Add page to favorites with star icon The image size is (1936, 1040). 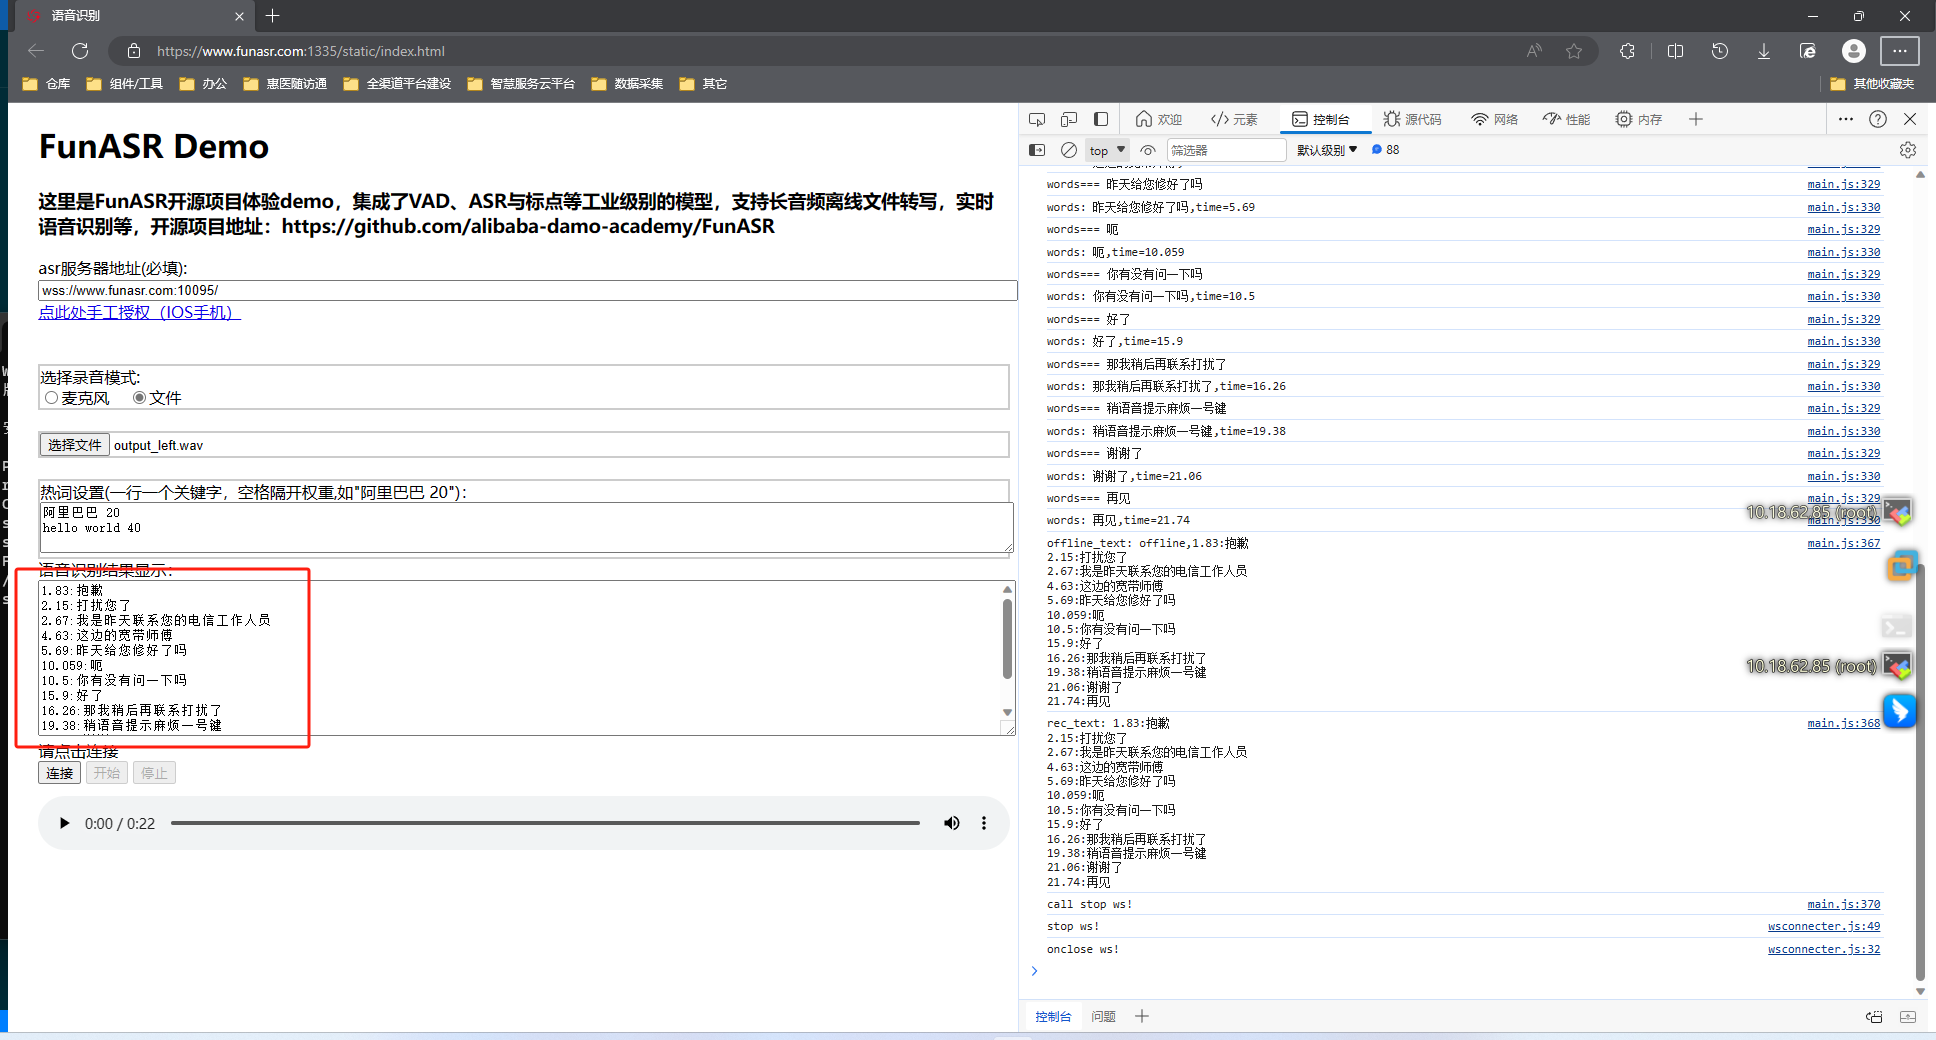[1574, 51]
